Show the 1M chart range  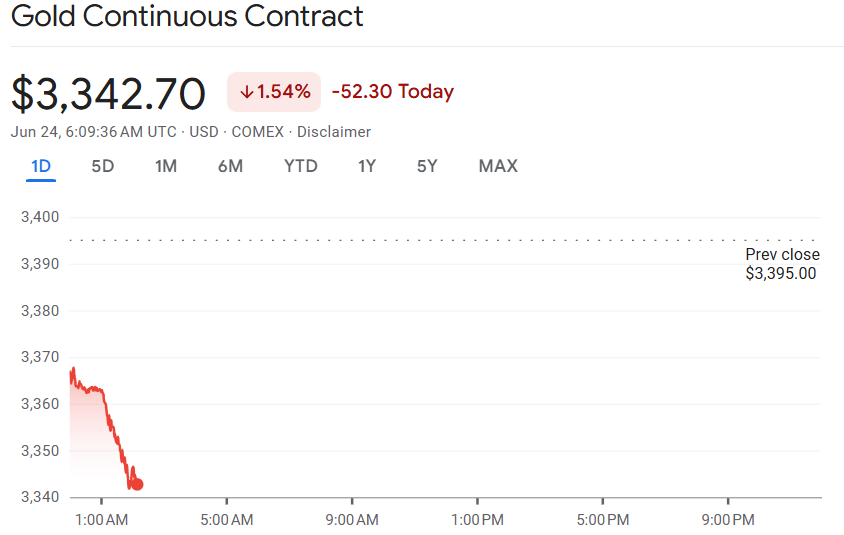click(x=166, y=166)
